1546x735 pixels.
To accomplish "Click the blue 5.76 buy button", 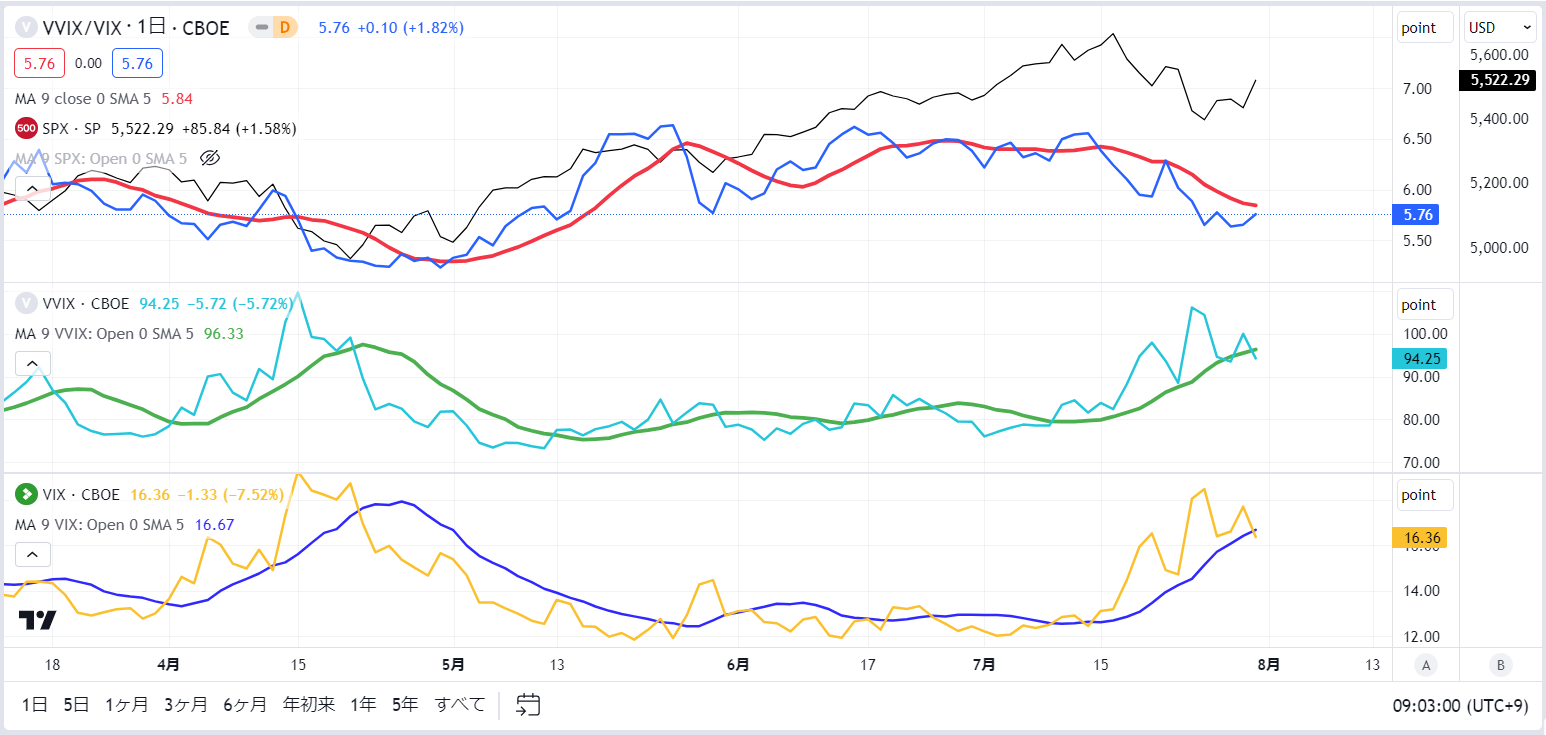I will click(137, 63).
